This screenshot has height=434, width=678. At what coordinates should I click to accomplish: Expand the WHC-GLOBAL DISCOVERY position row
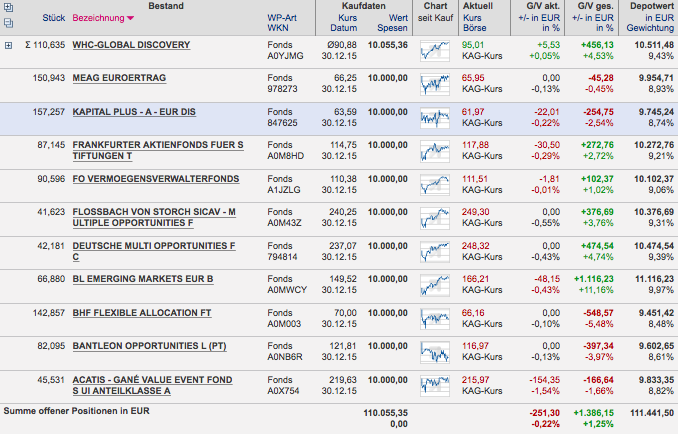click(8, 45)
